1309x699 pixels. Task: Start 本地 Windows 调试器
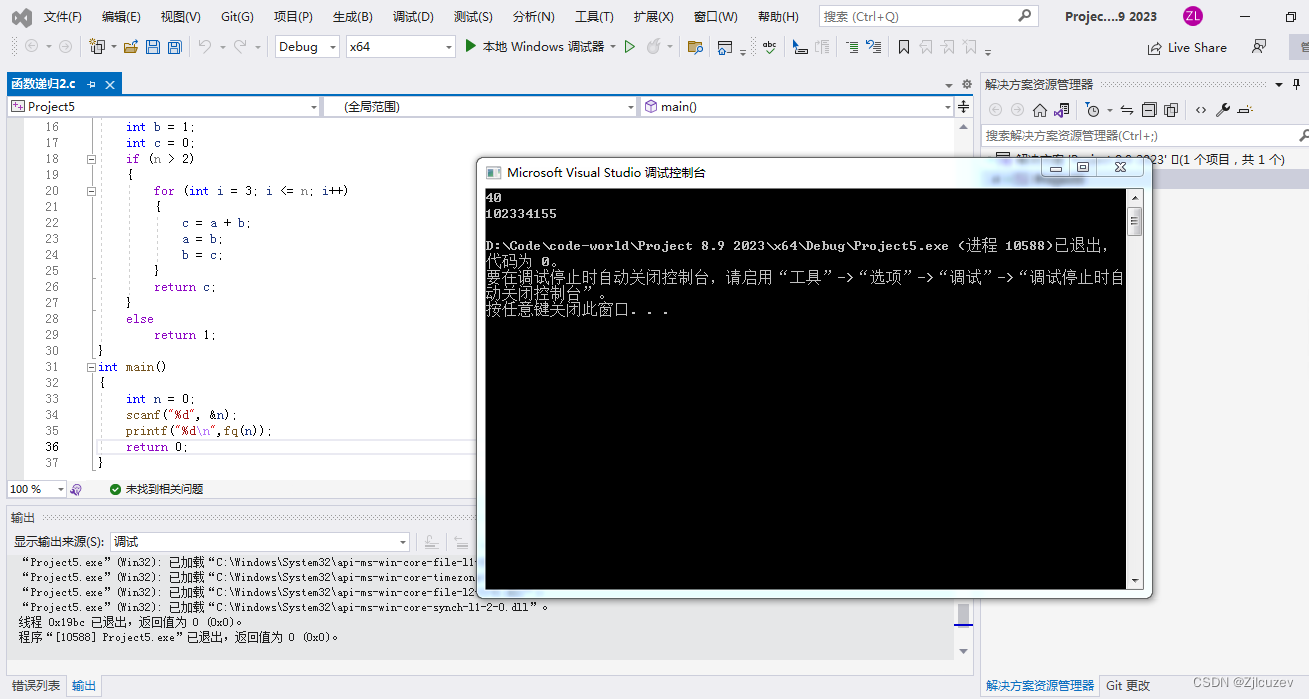[x=535, y=47]
